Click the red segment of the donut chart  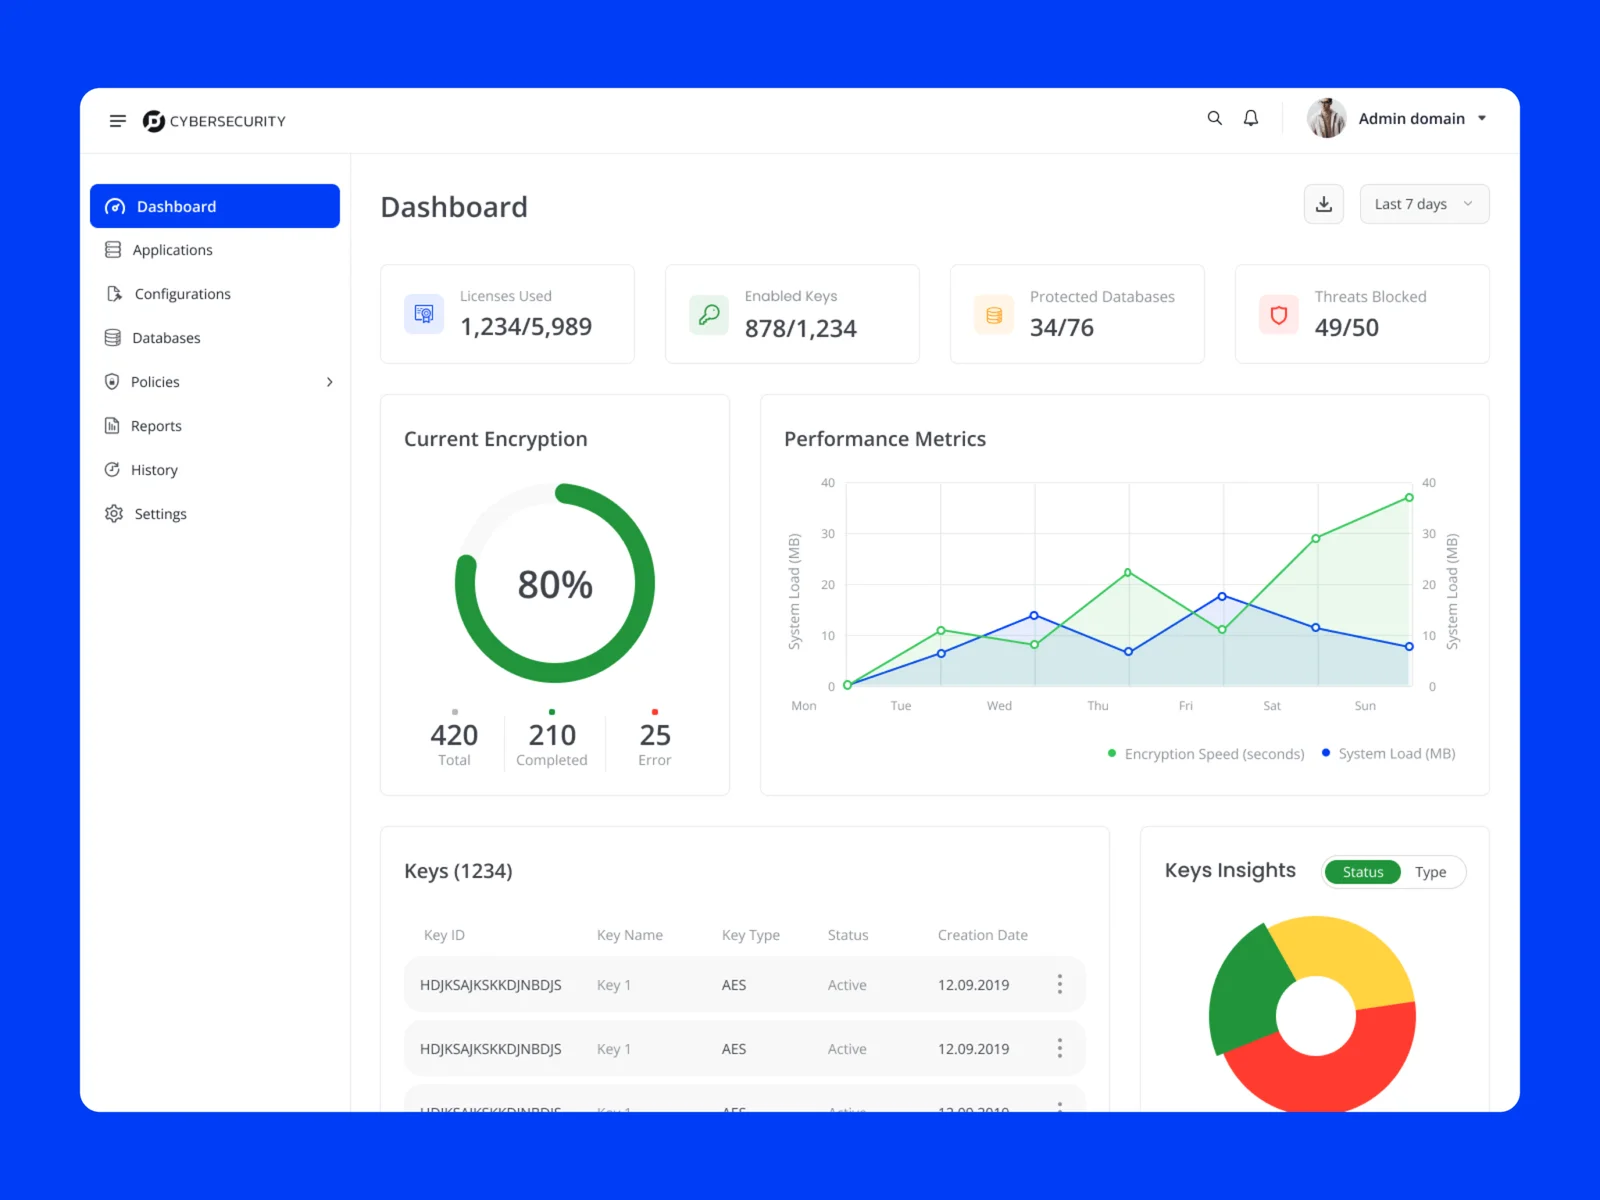click(1330, 1075)
